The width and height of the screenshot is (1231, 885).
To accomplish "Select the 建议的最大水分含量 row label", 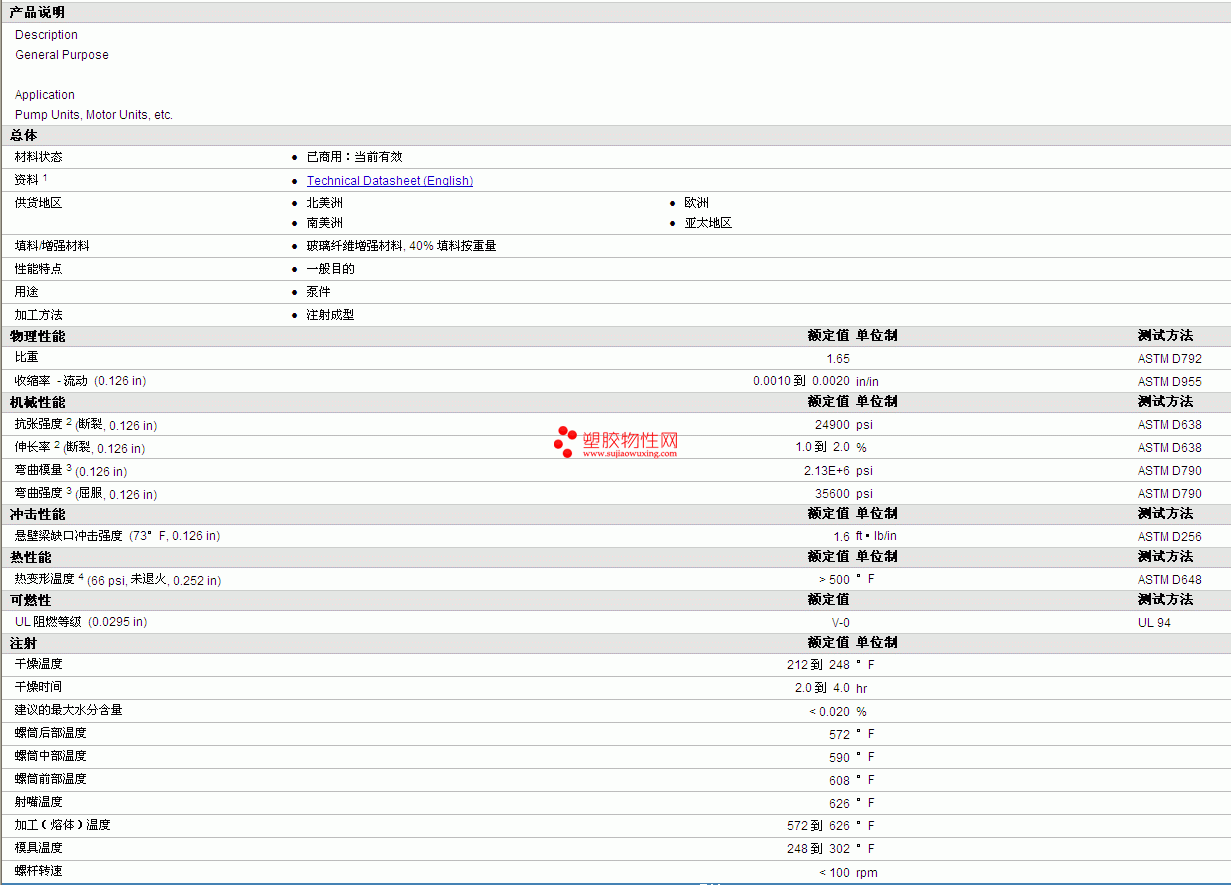I will [x=69, y=710].
